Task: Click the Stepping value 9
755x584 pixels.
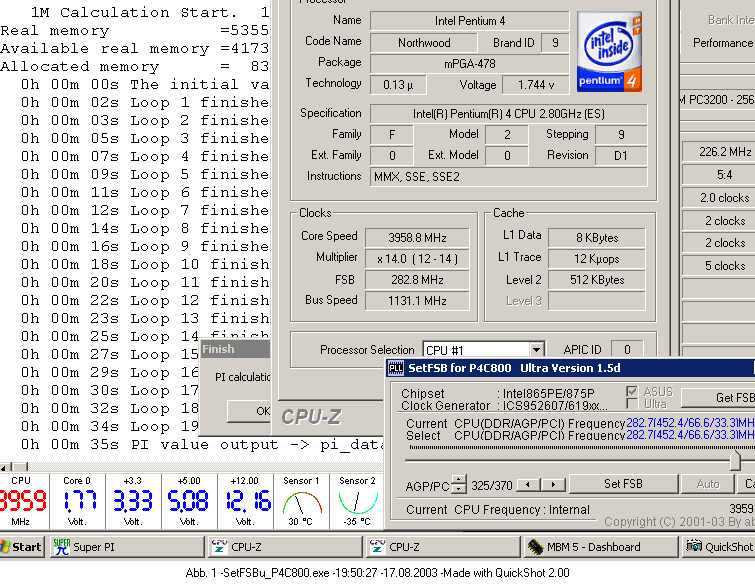Action: [621, 135]
